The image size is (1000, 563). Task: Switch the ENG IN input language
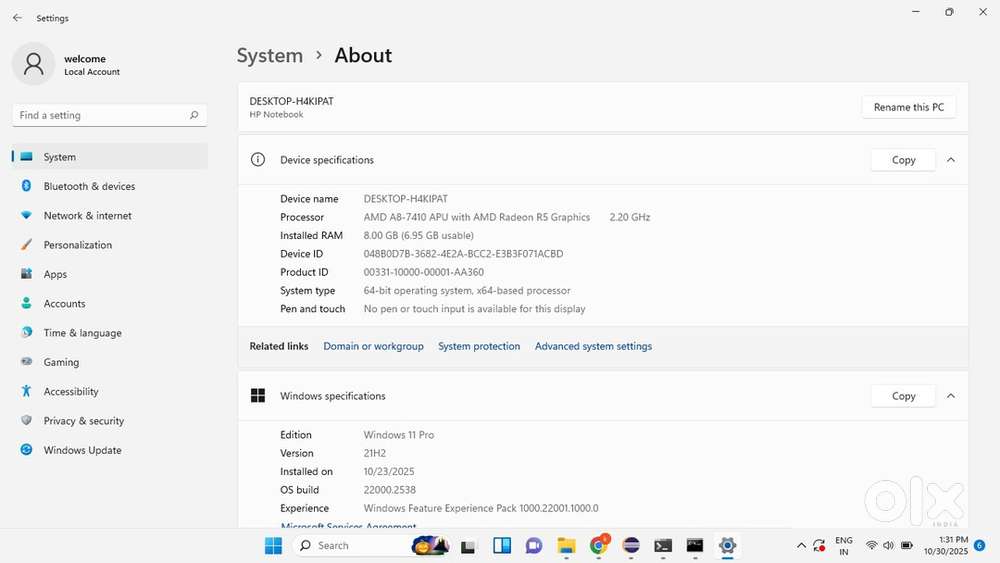844,546
